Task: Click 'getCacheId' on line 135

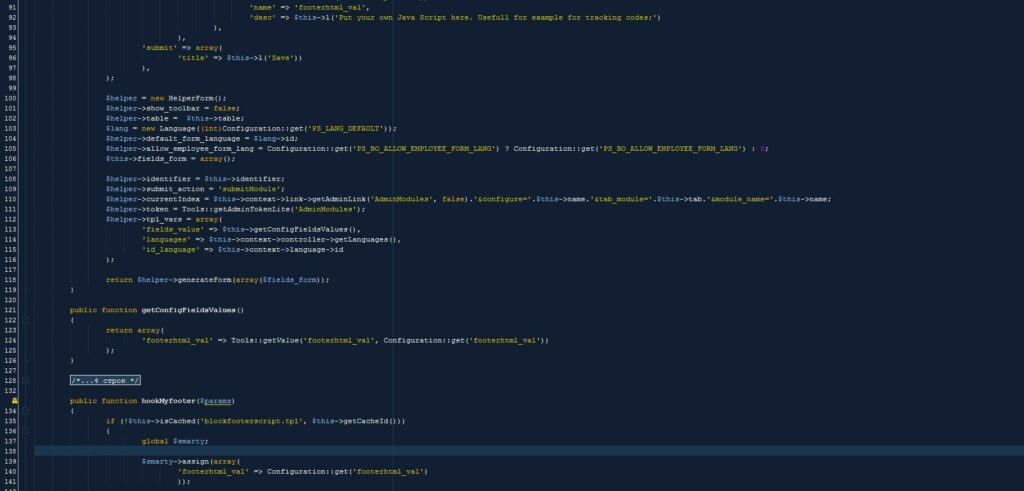Action: point(364,421)
